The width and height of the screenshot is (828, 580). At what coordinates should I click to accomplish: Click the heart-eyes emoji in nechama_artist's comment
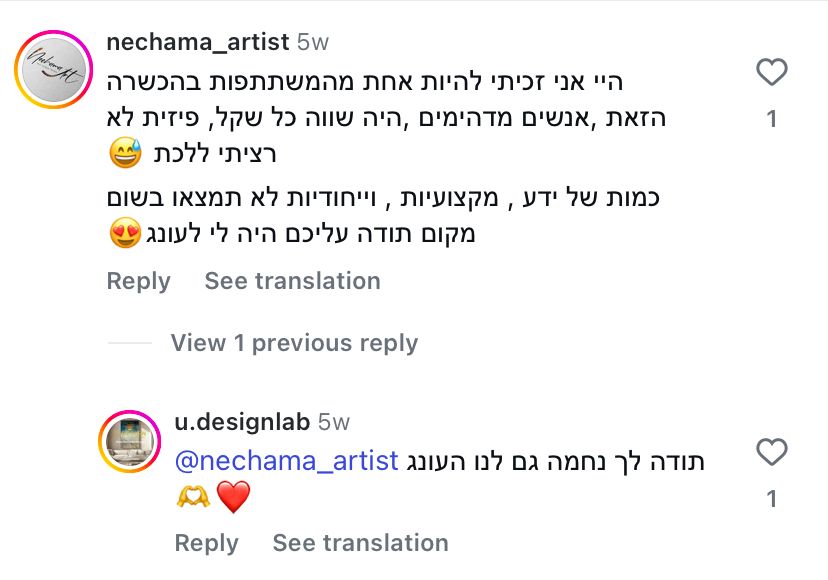[x=124, y=235]
